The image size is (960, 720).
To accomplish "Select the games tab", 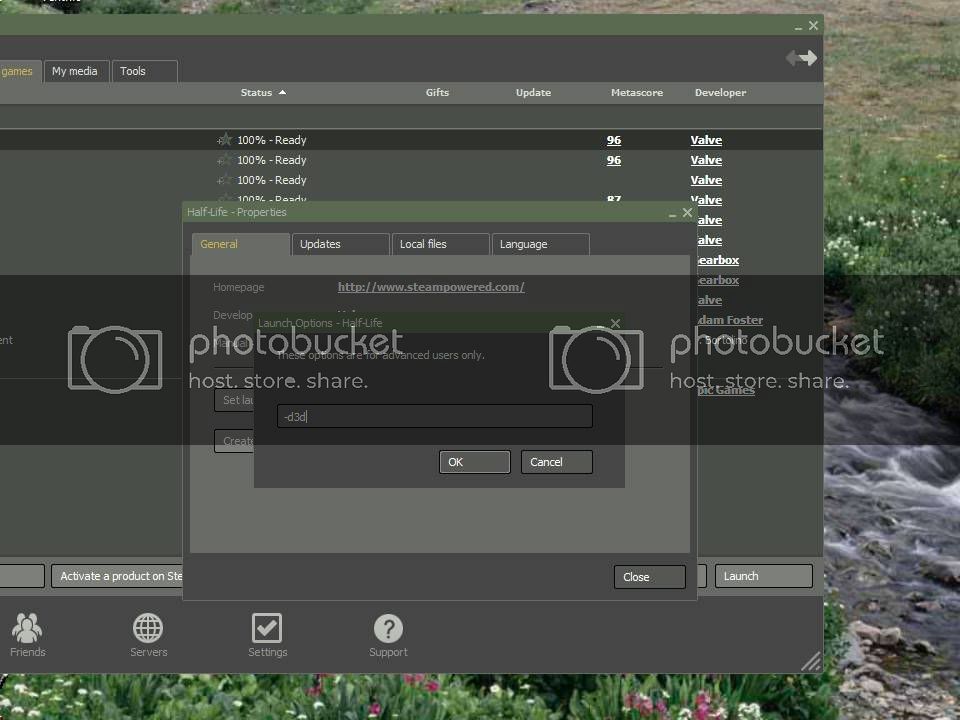I will coord(20,71).
